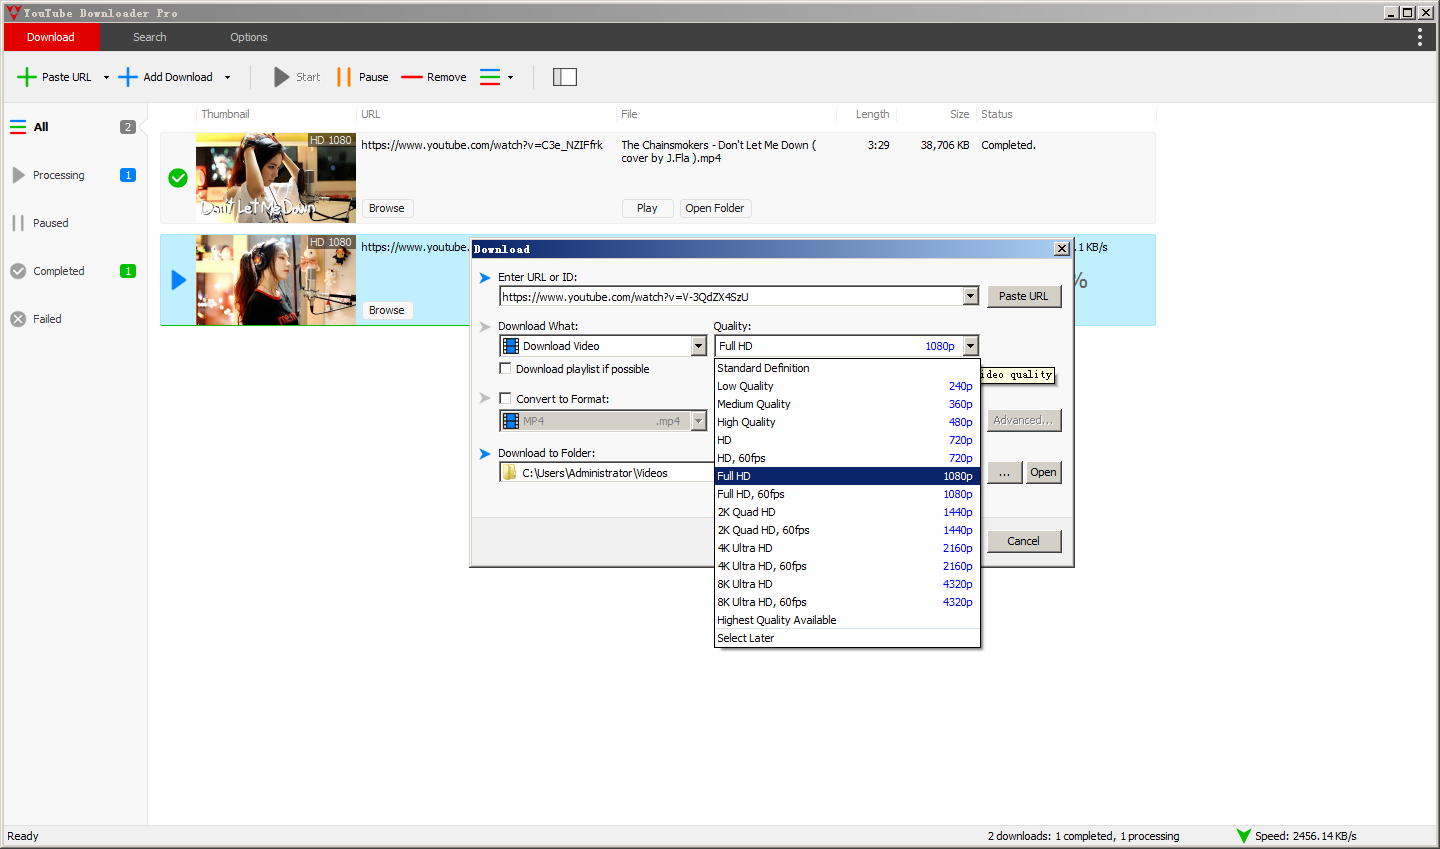Click Open Folder for completed file
1440x849 pixels.
(715, 208)
